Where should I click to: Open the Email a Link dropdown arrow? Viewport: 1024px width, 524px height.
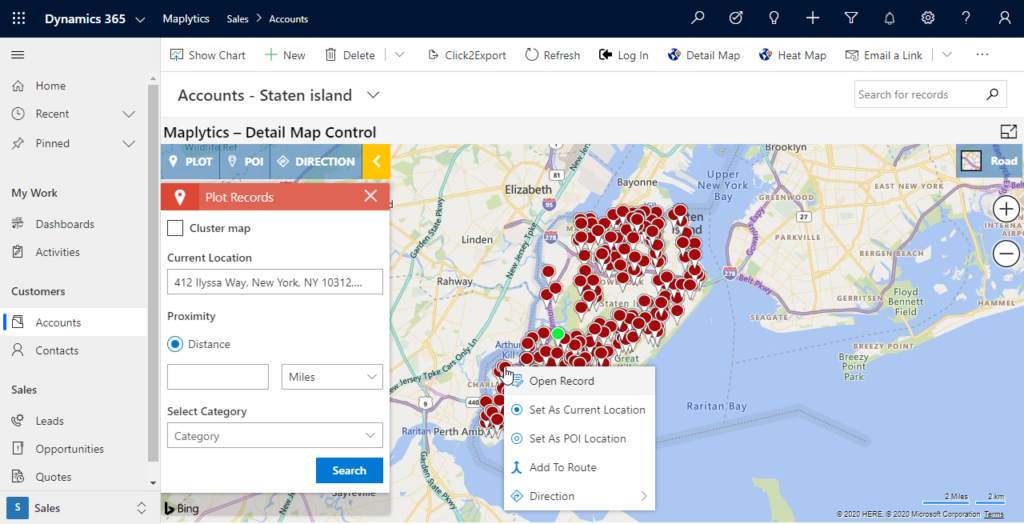(x=947, y=55)
